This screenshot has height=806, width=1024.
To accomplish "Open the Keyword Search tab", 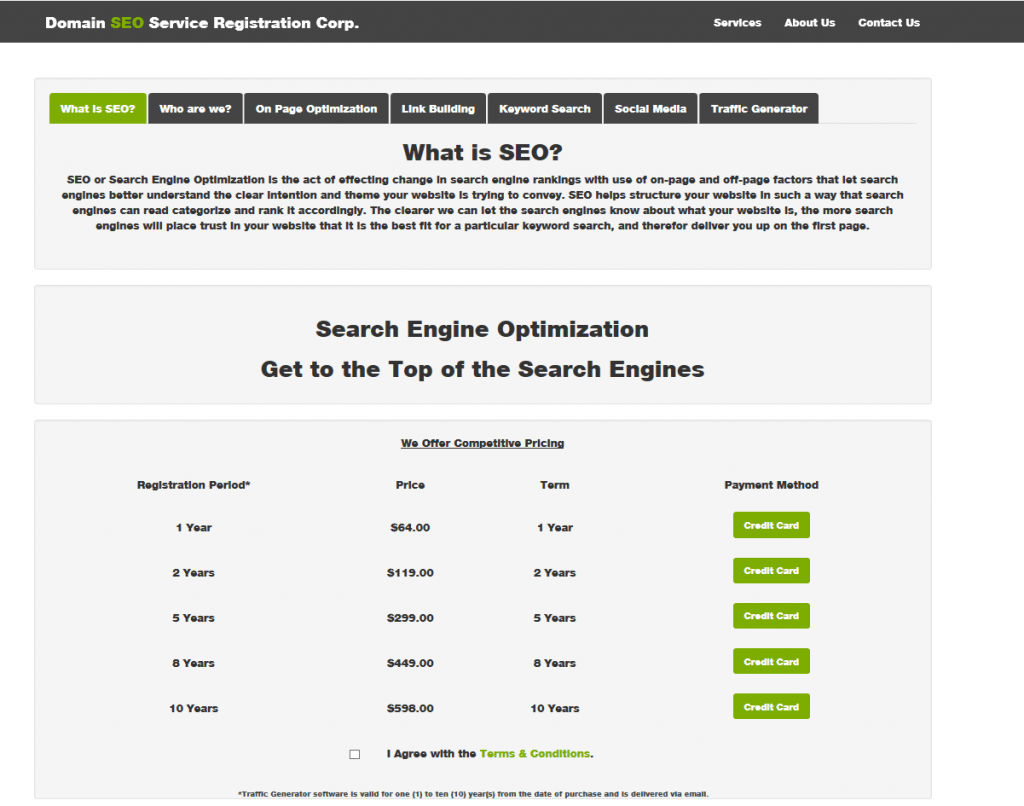I will (545, 108).
